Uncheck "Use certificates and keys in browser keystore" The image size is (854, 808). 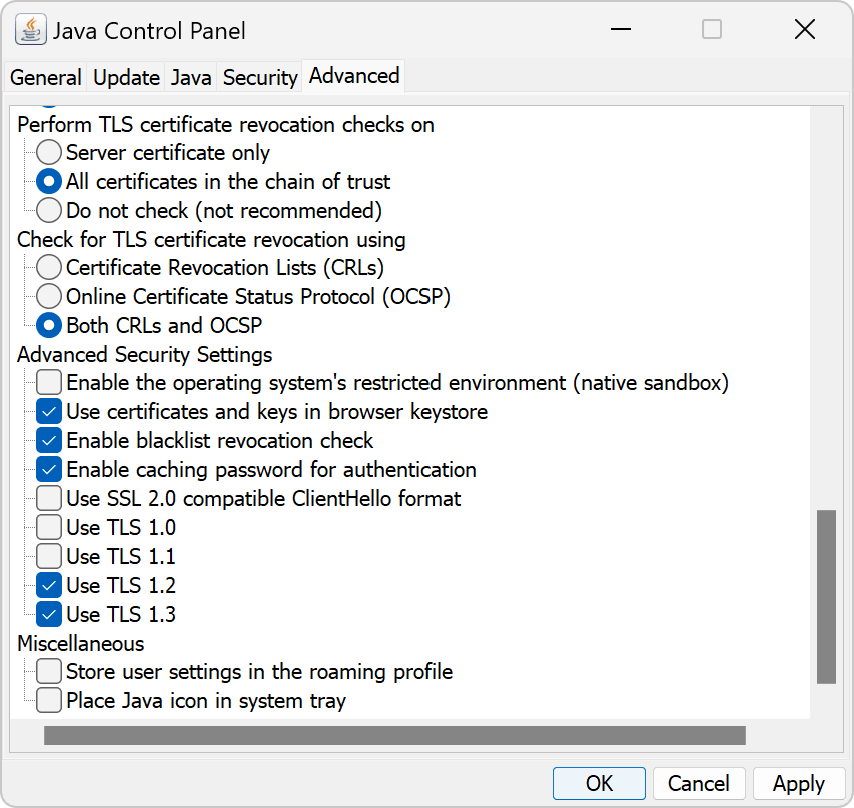tap(48, 411)
